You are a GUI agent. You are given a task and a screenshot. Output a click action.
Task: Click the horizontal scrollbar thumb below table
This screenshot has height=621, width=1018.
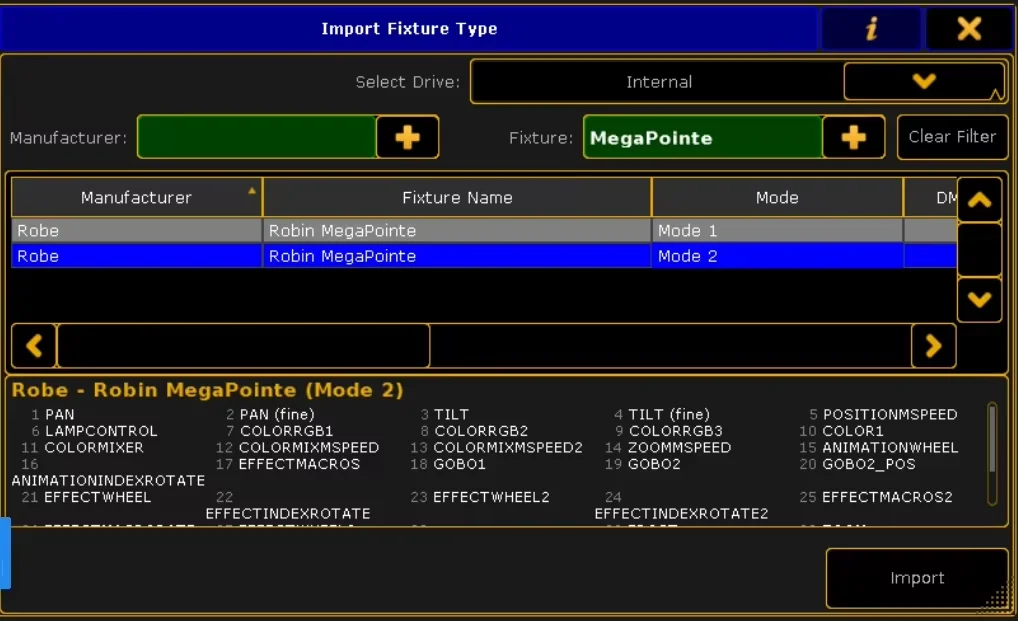tap(243, 346)
